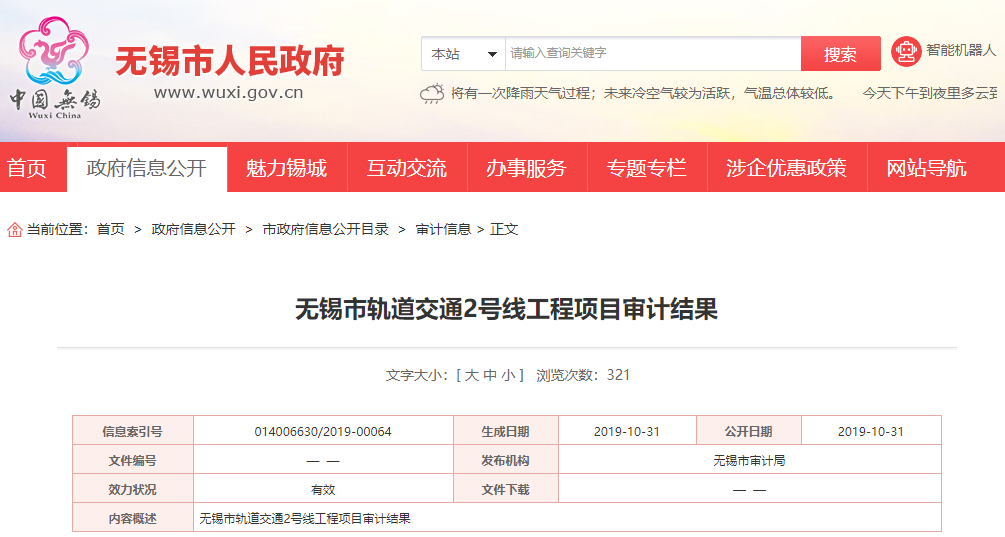The image size is (1005, 537).
Task: Click 政府信息公开 in the breadcrumb trail
Action: click(194, 229)
